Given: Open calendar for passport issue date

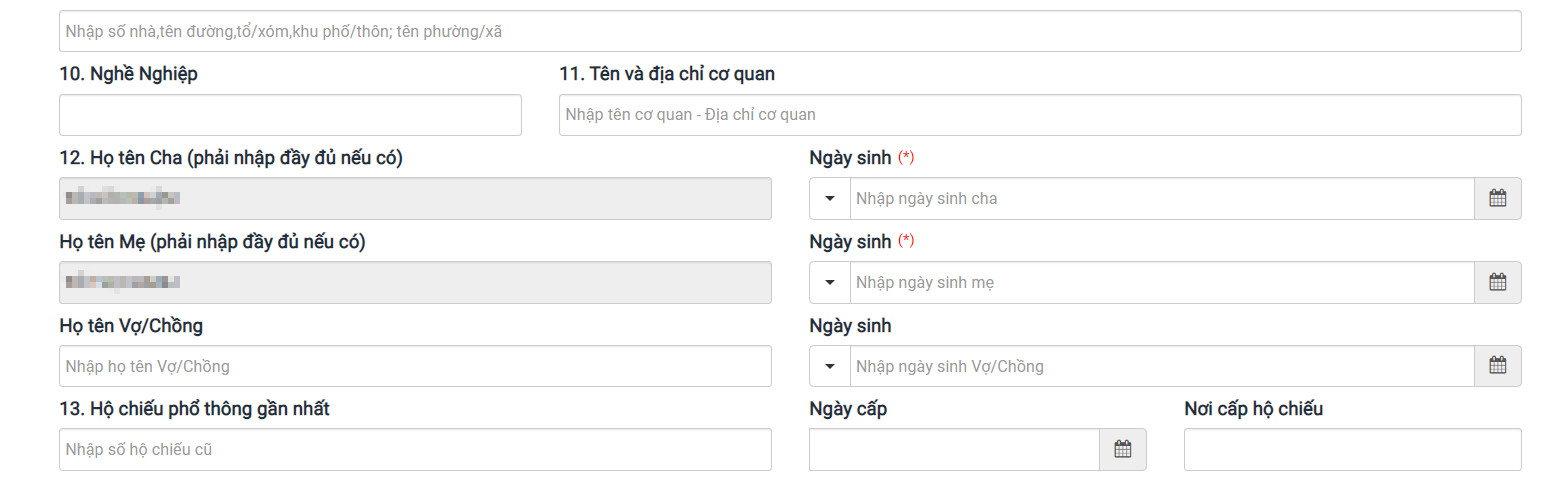Looking at the screenshot, I should [x=1122, y=449].
